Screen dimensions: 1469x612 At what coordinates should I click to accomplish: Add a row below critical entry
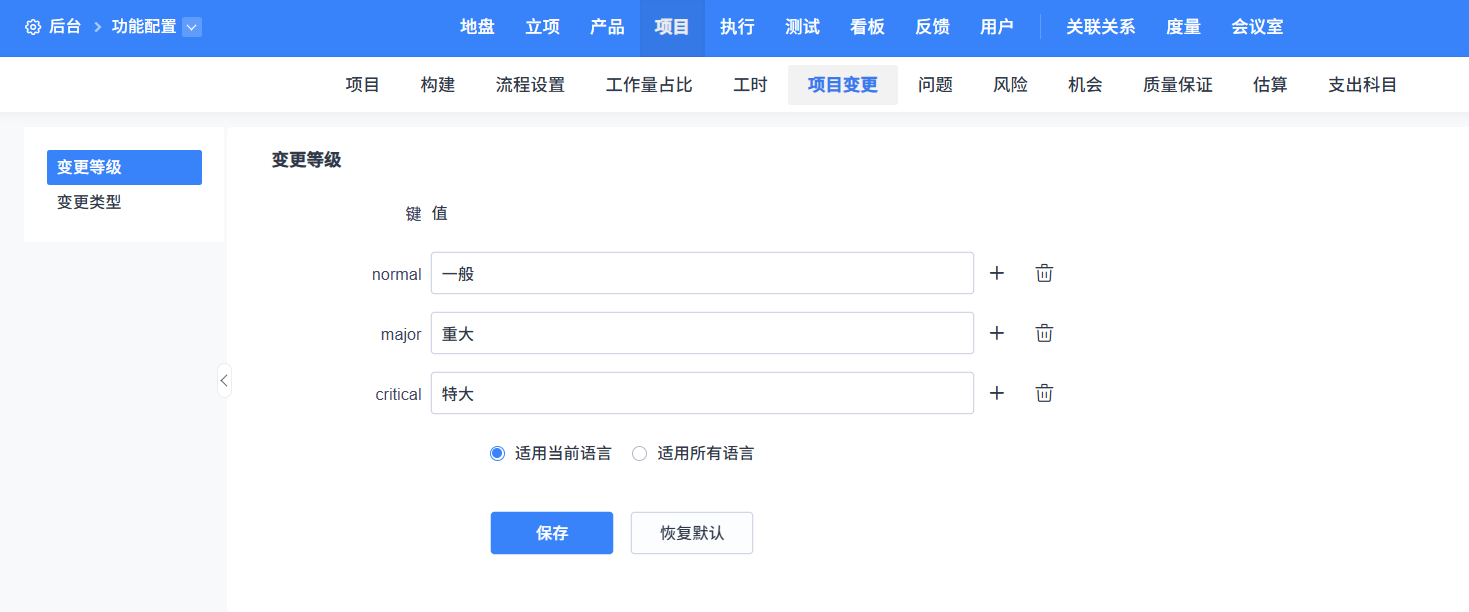(996, 393)
